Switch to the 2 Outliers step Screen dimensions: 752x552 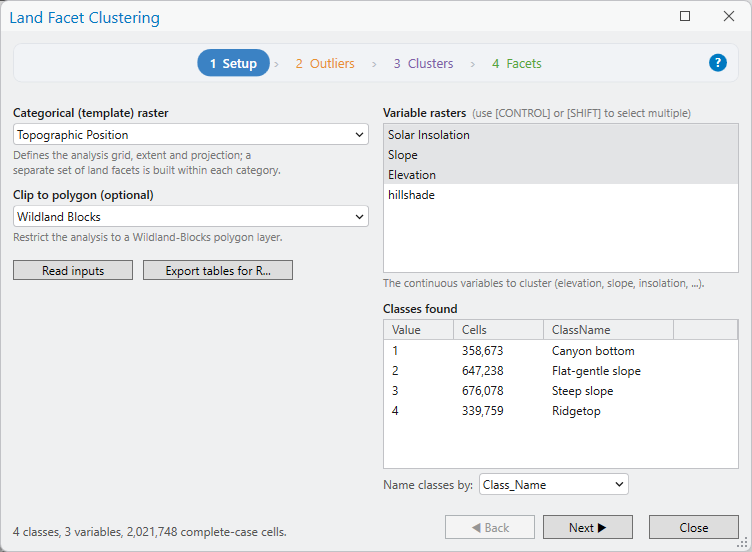pyautogui.click(x=325, y=63)
